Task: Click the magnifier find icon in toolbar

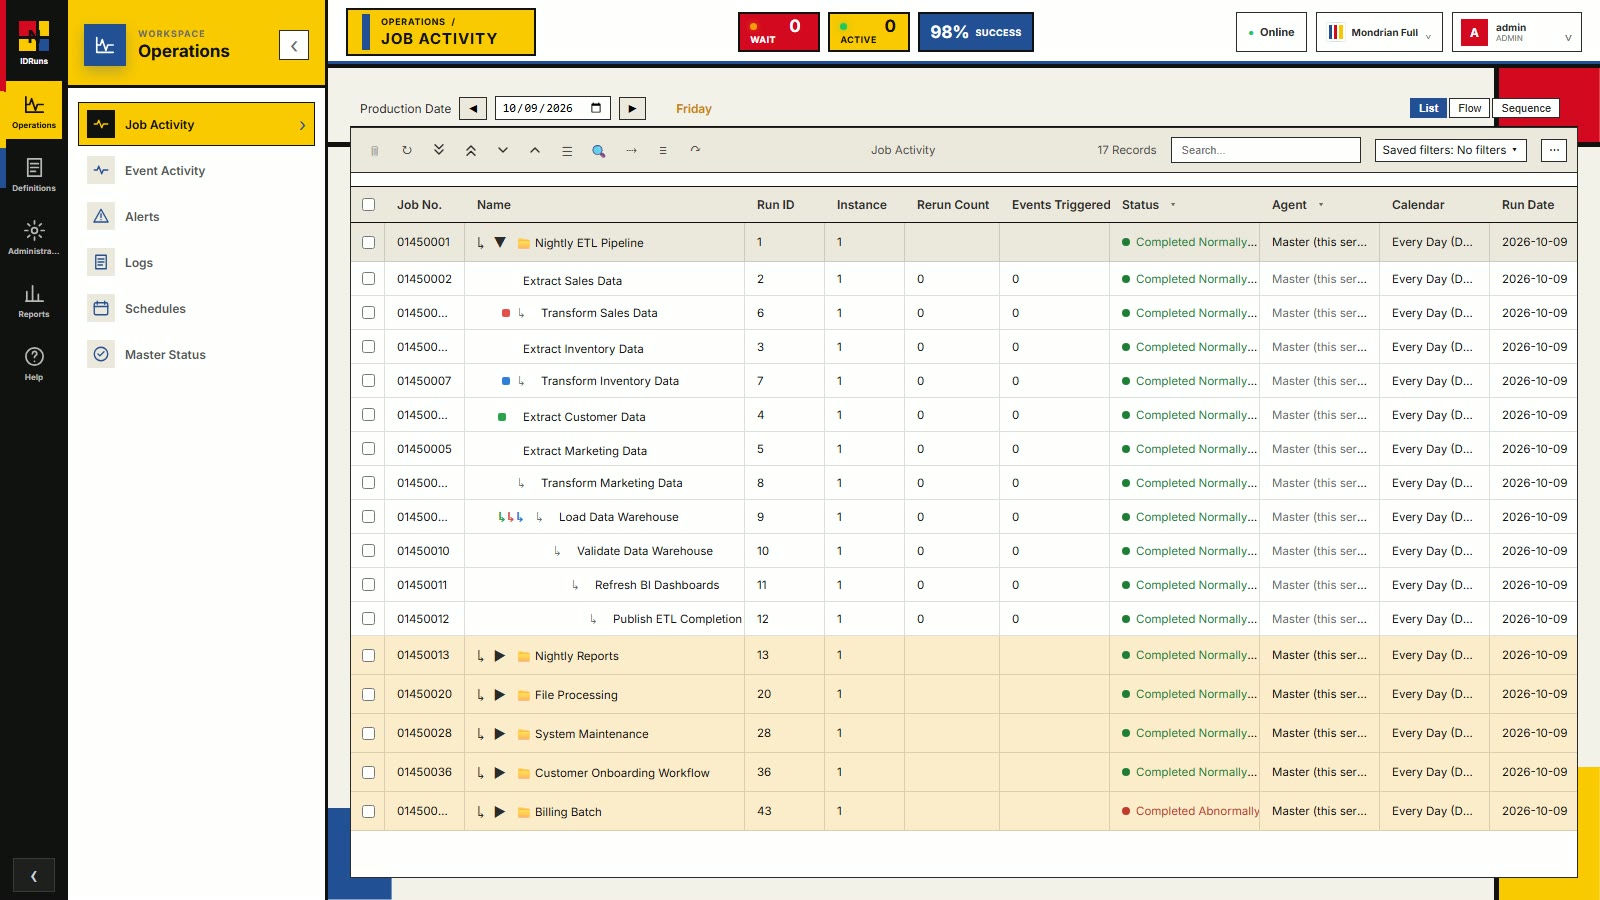Action: [x=599, y=150]
